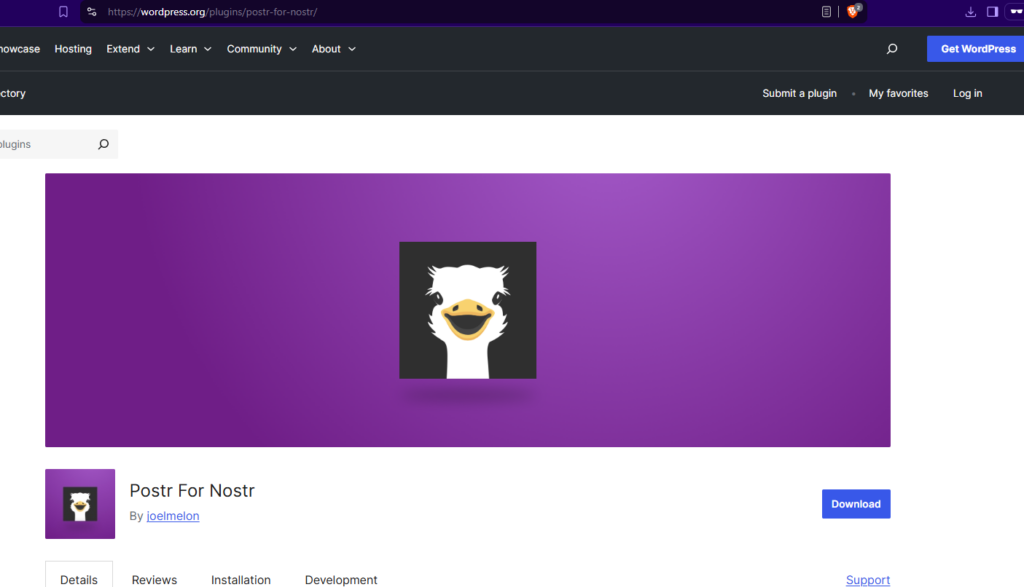Click the plugin directory search magnifier

click(103, 144)
